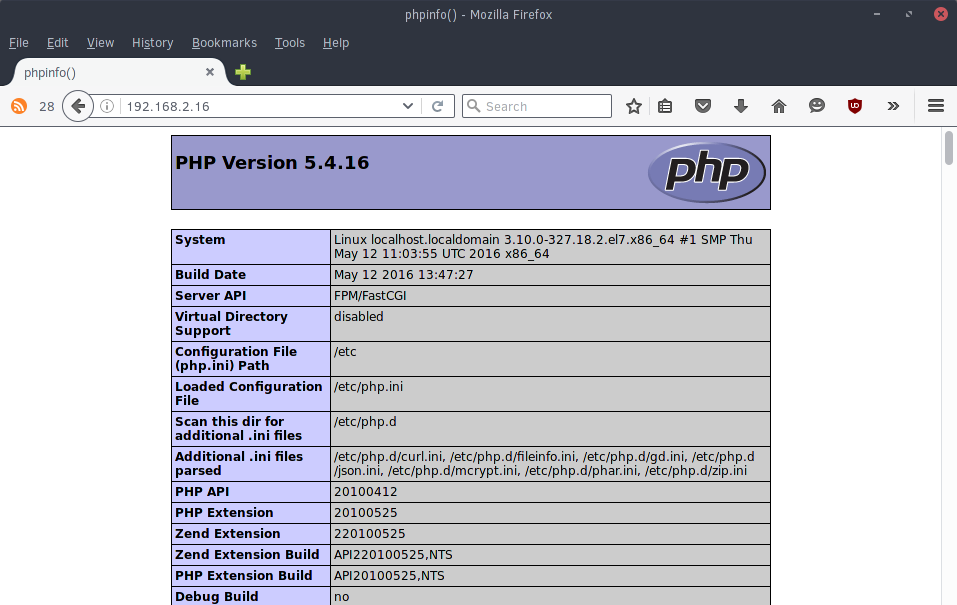Click Configuration File (php.ini) Path label
Screen dimensions: 957x605
(x=236, y=358)
